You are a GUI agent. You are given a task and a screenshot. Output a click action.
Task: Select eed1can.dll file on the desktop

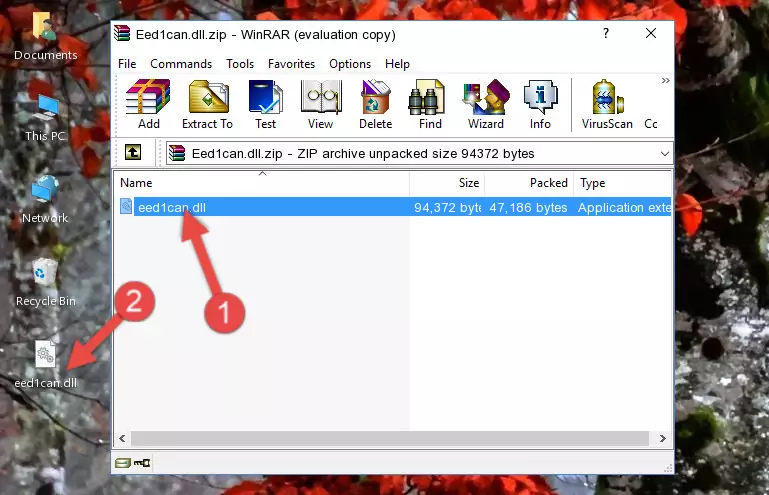tap(45, 365)
